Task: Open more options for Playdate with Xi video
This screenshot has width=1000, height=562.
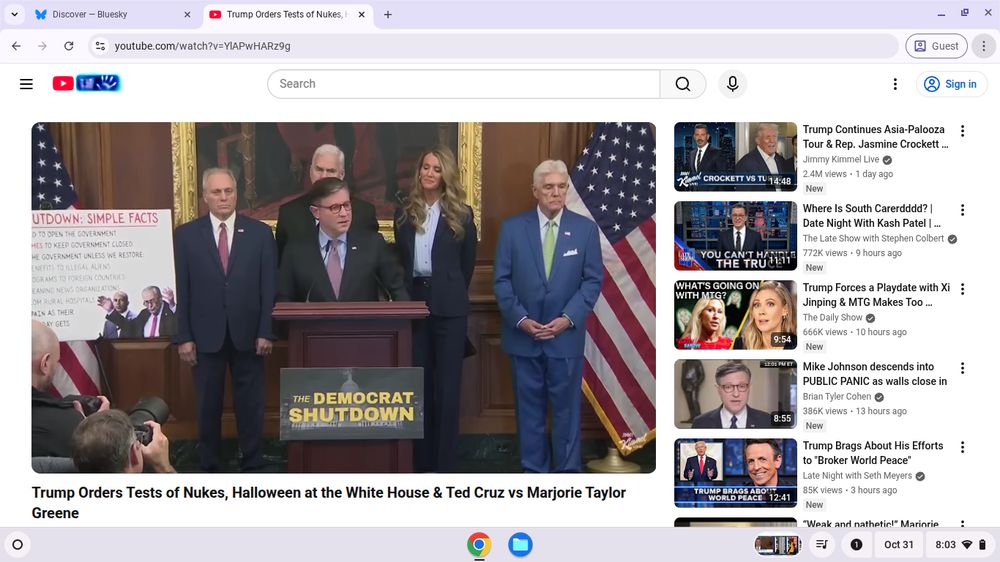Action: (x=962, y=289)
